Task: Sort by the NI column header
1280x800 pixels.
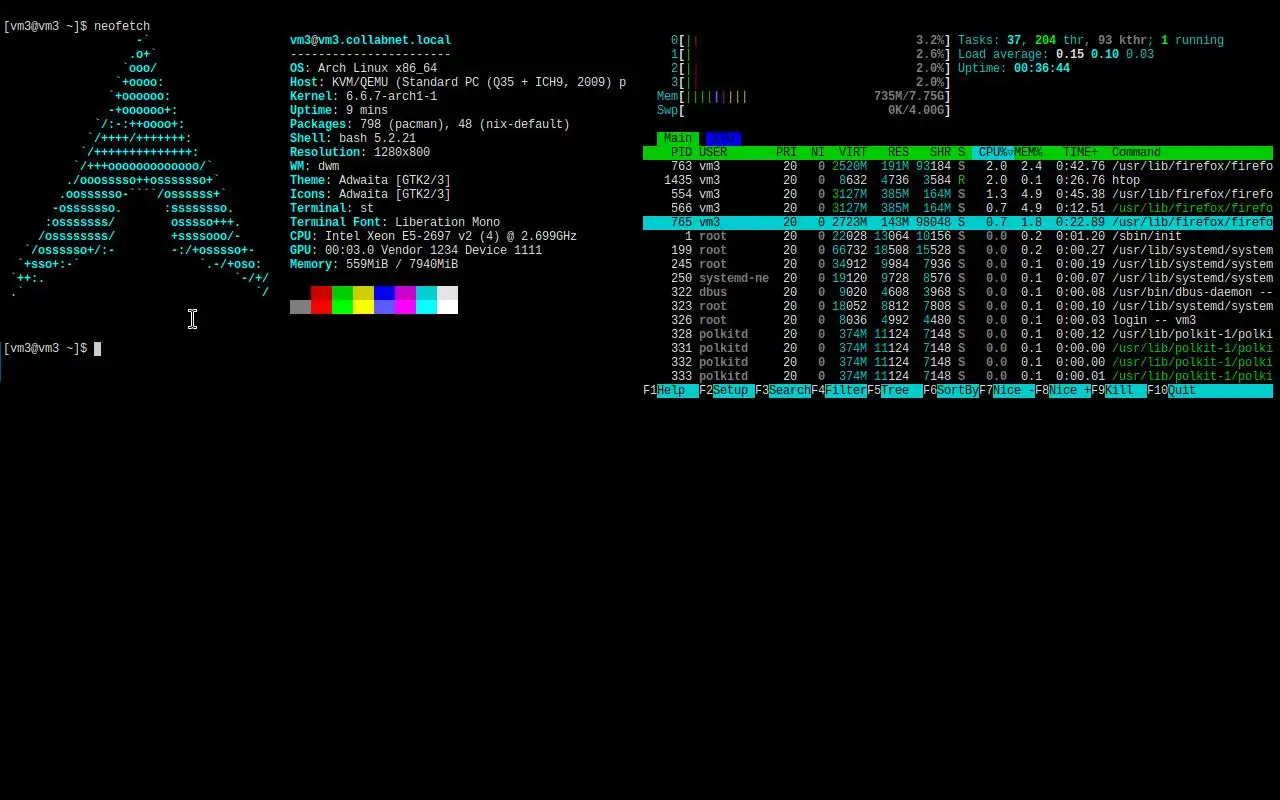Action: [818, 152]
